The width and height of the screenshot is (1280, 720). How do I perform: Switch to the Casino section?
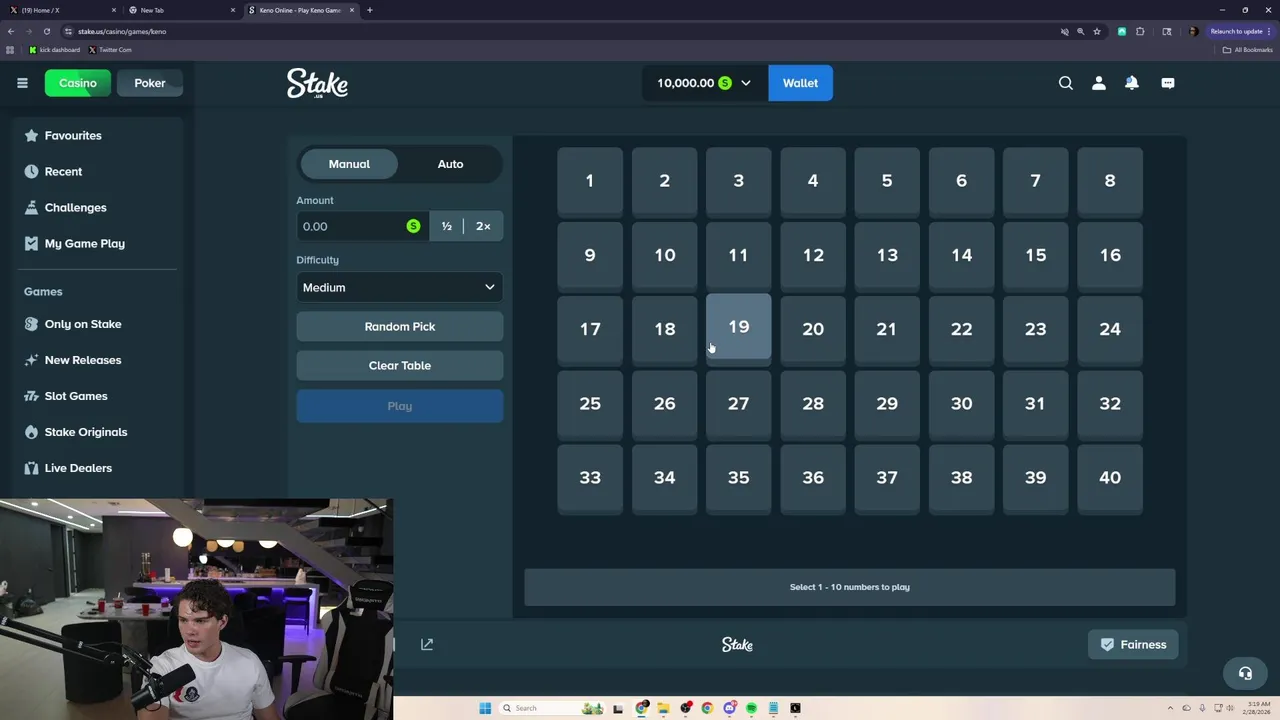pos(77,83)
